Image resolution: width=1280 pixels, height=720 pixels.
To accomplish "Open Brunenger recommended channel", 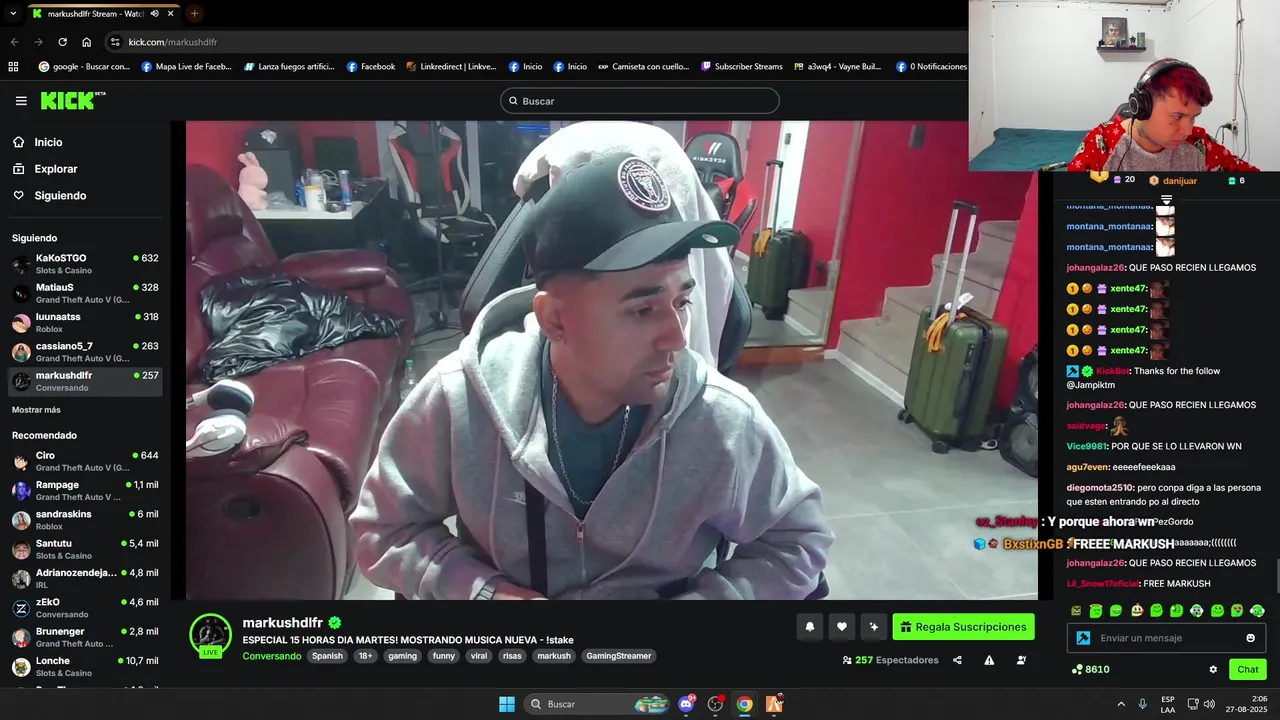I will pos(85,637).
